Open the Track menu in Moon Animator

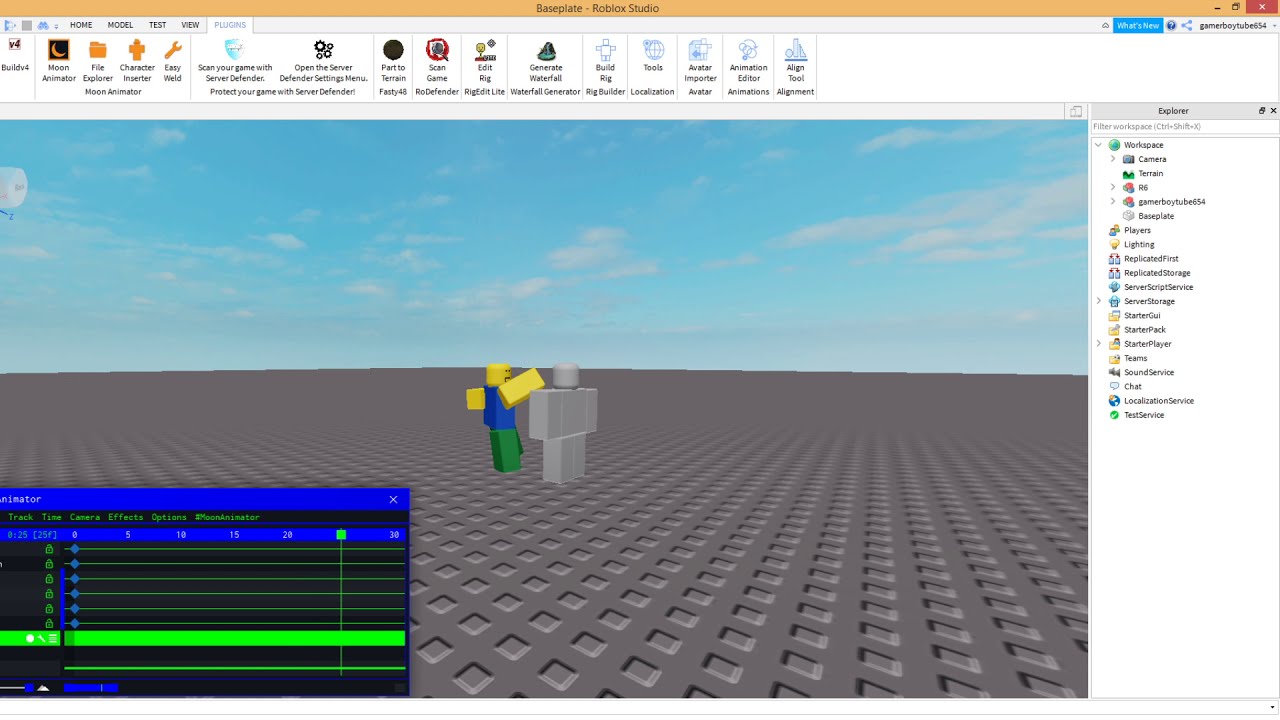pos(21,517)
